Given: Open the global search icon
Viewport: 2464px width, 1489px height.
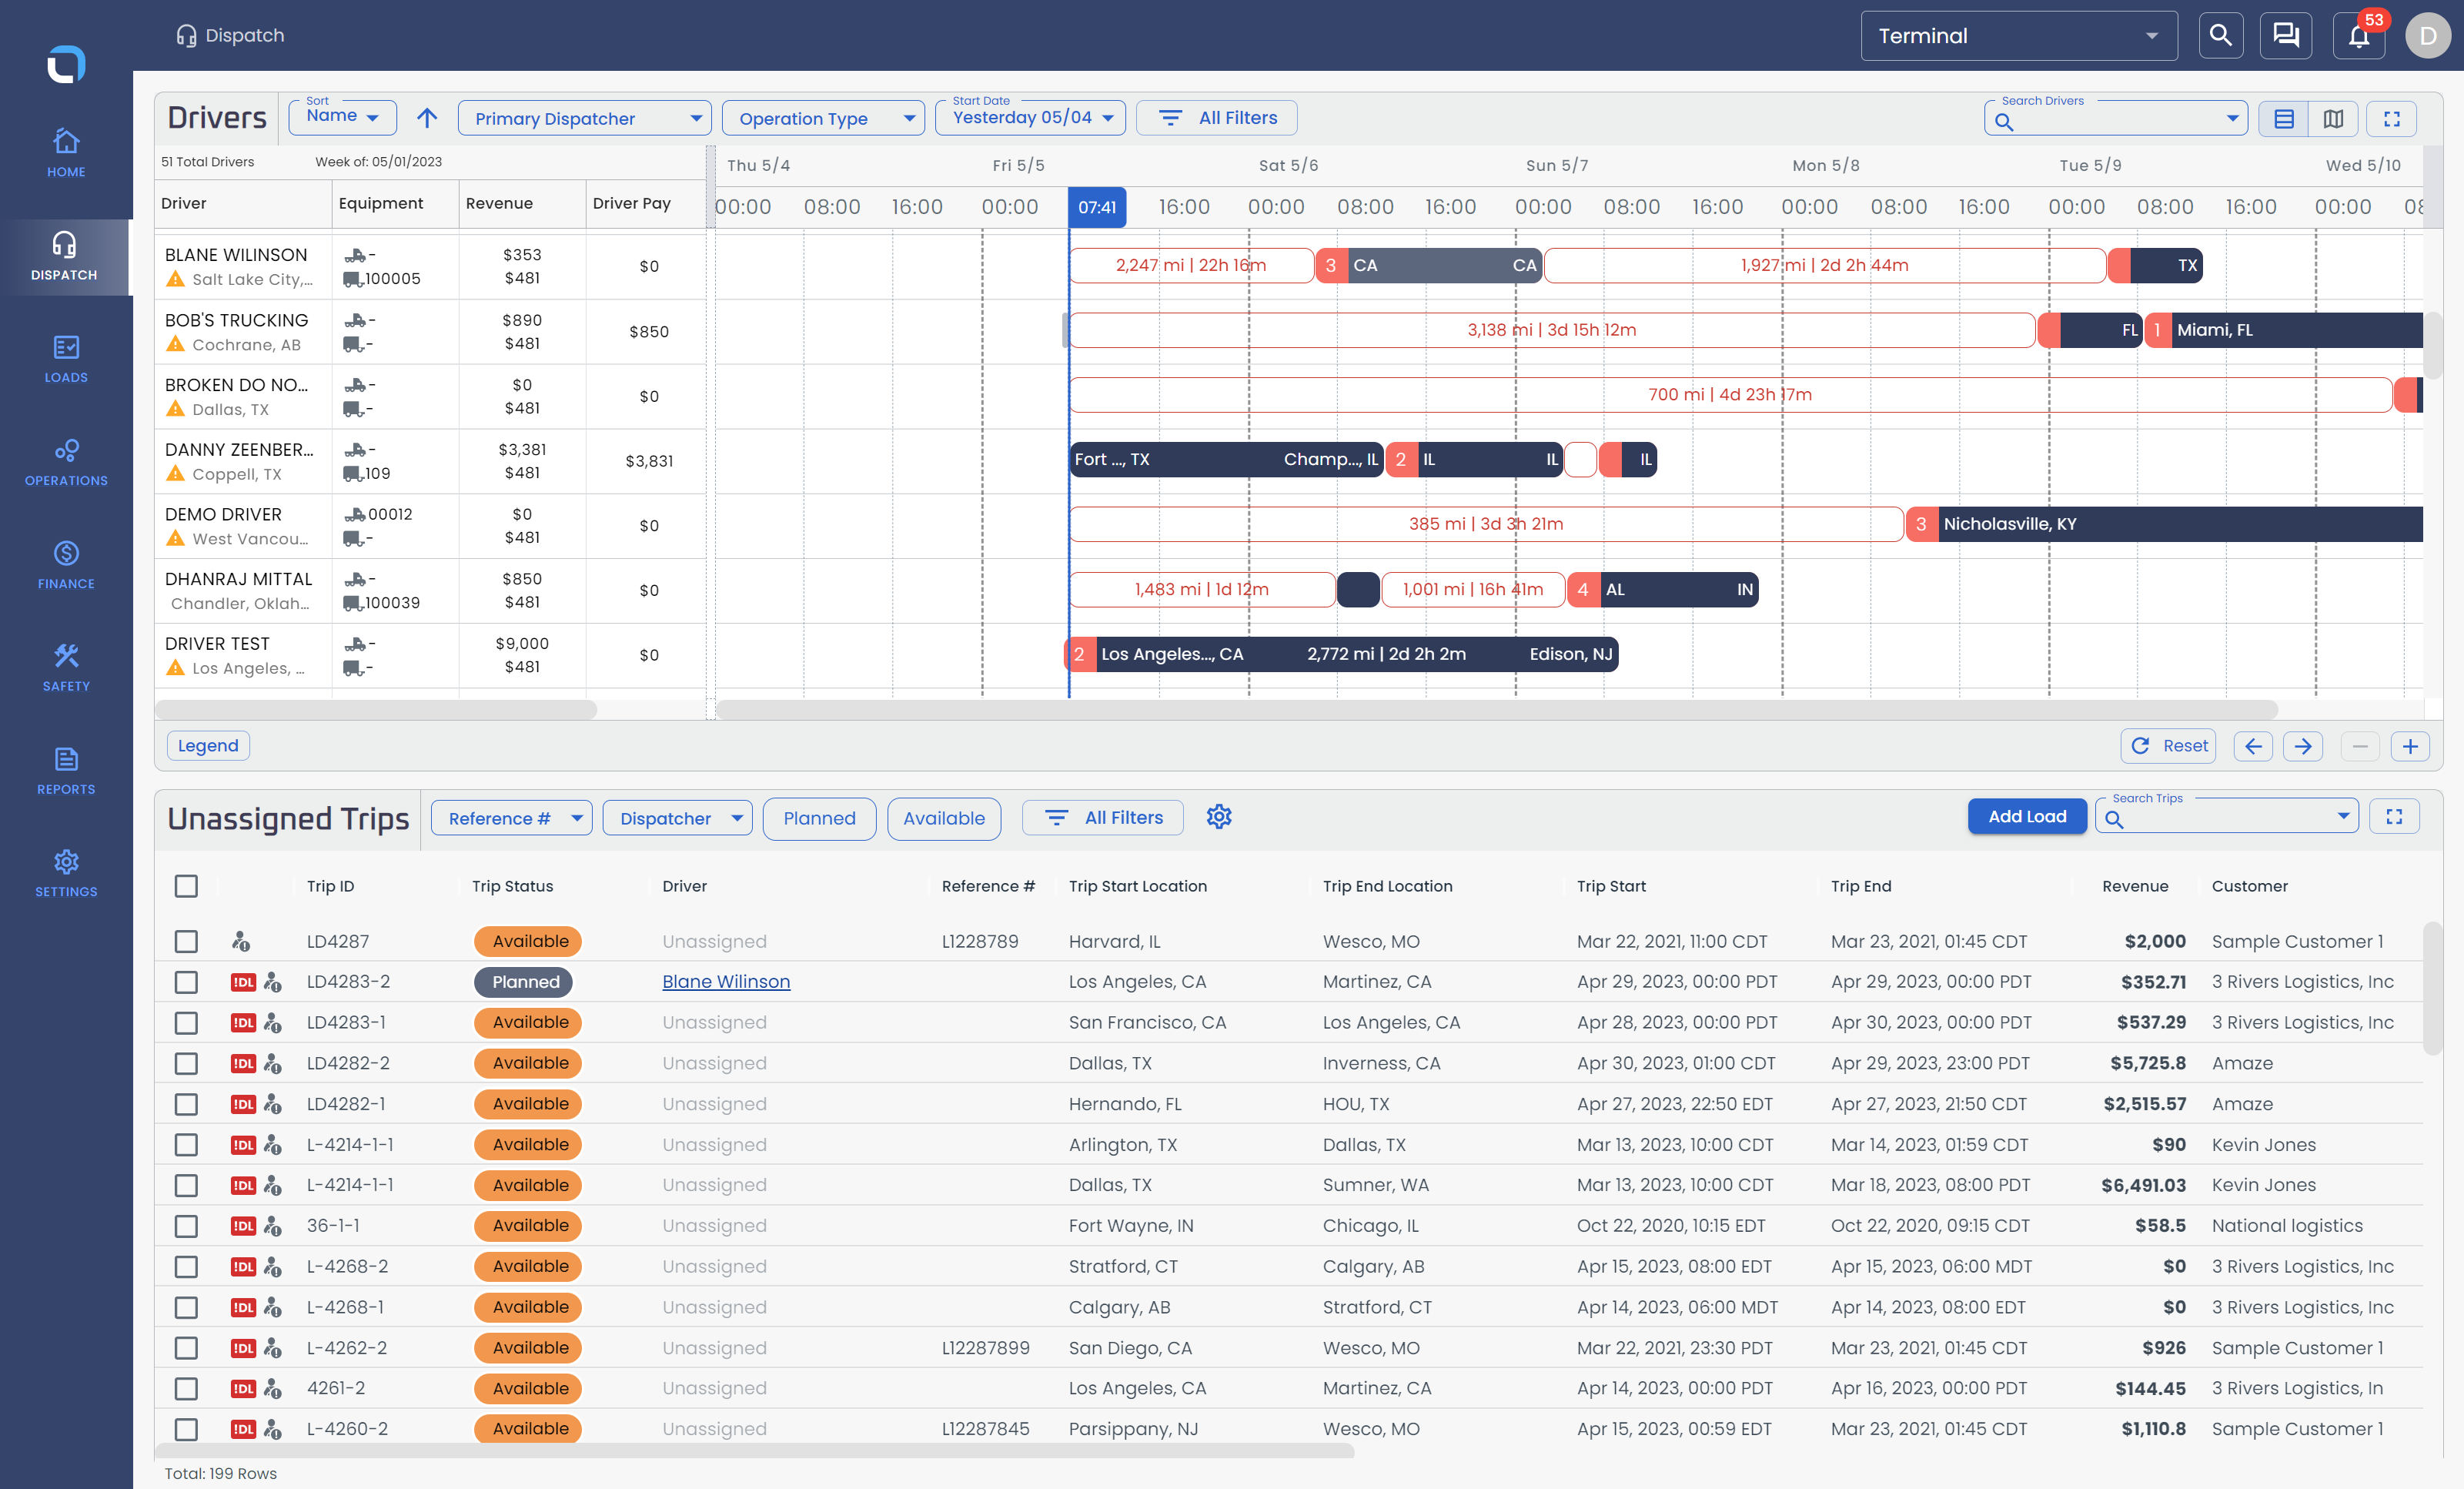Looking at the screenshot, I should 2220,36.
